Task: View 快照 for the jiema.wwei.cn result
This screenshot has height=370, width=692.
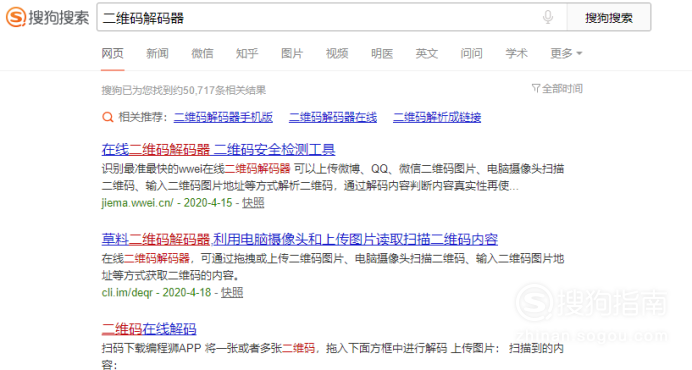Action: (253, 203)
